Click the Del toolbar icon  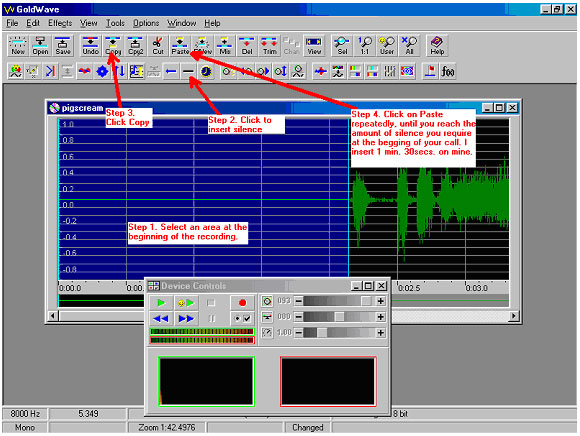click(x=247, y=45)
